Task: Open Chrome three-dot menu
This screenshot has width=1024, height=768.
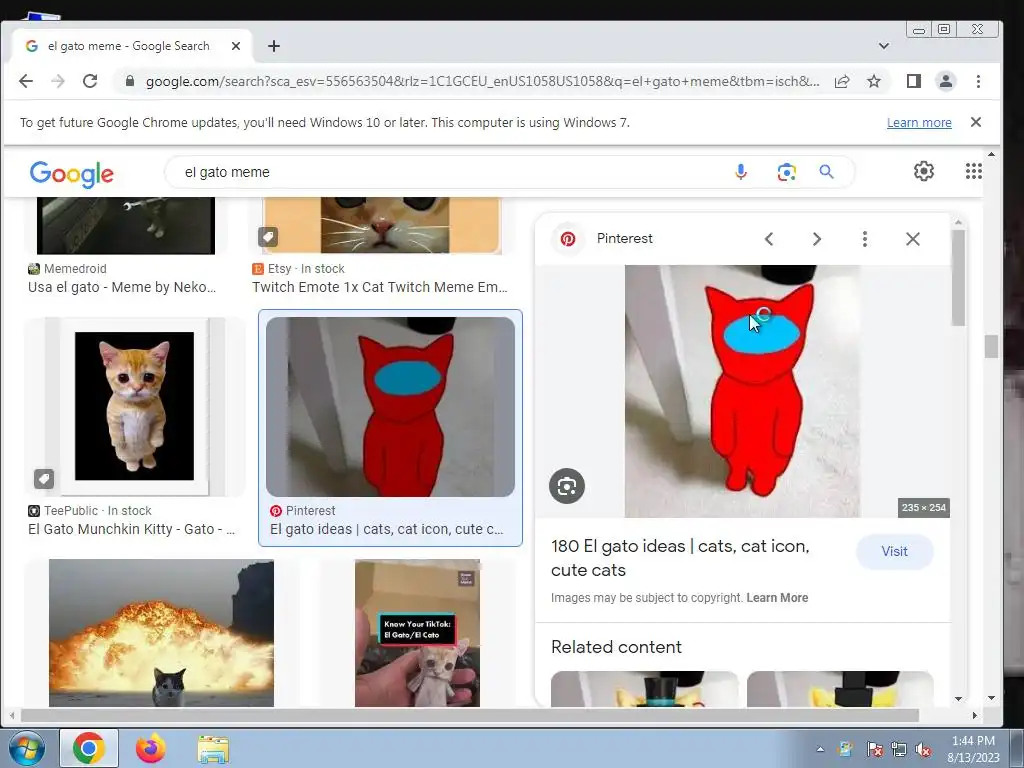Action: point(978,81)
